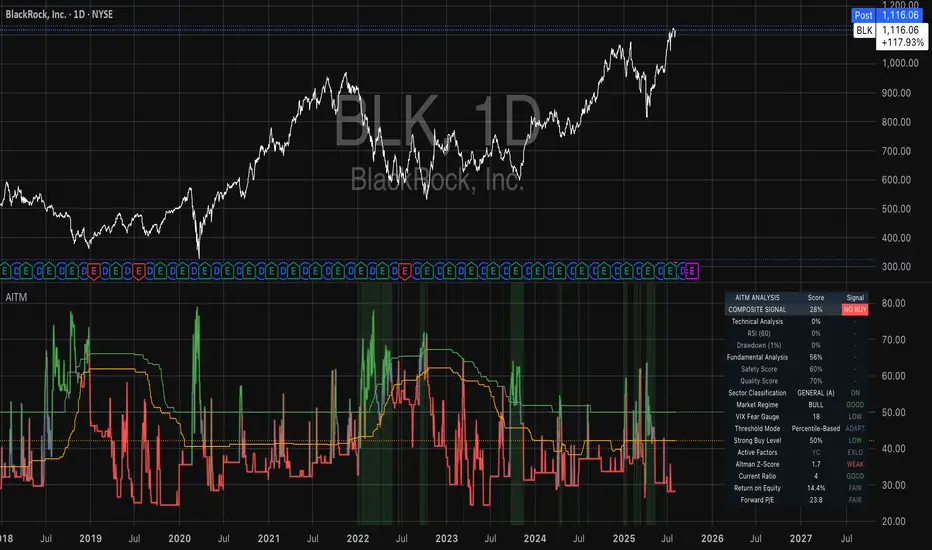Image resolution: width=932 pixels, height=550 pixels.
Task: Click the Altman Z-Score row label
Action: pos(757,464)
